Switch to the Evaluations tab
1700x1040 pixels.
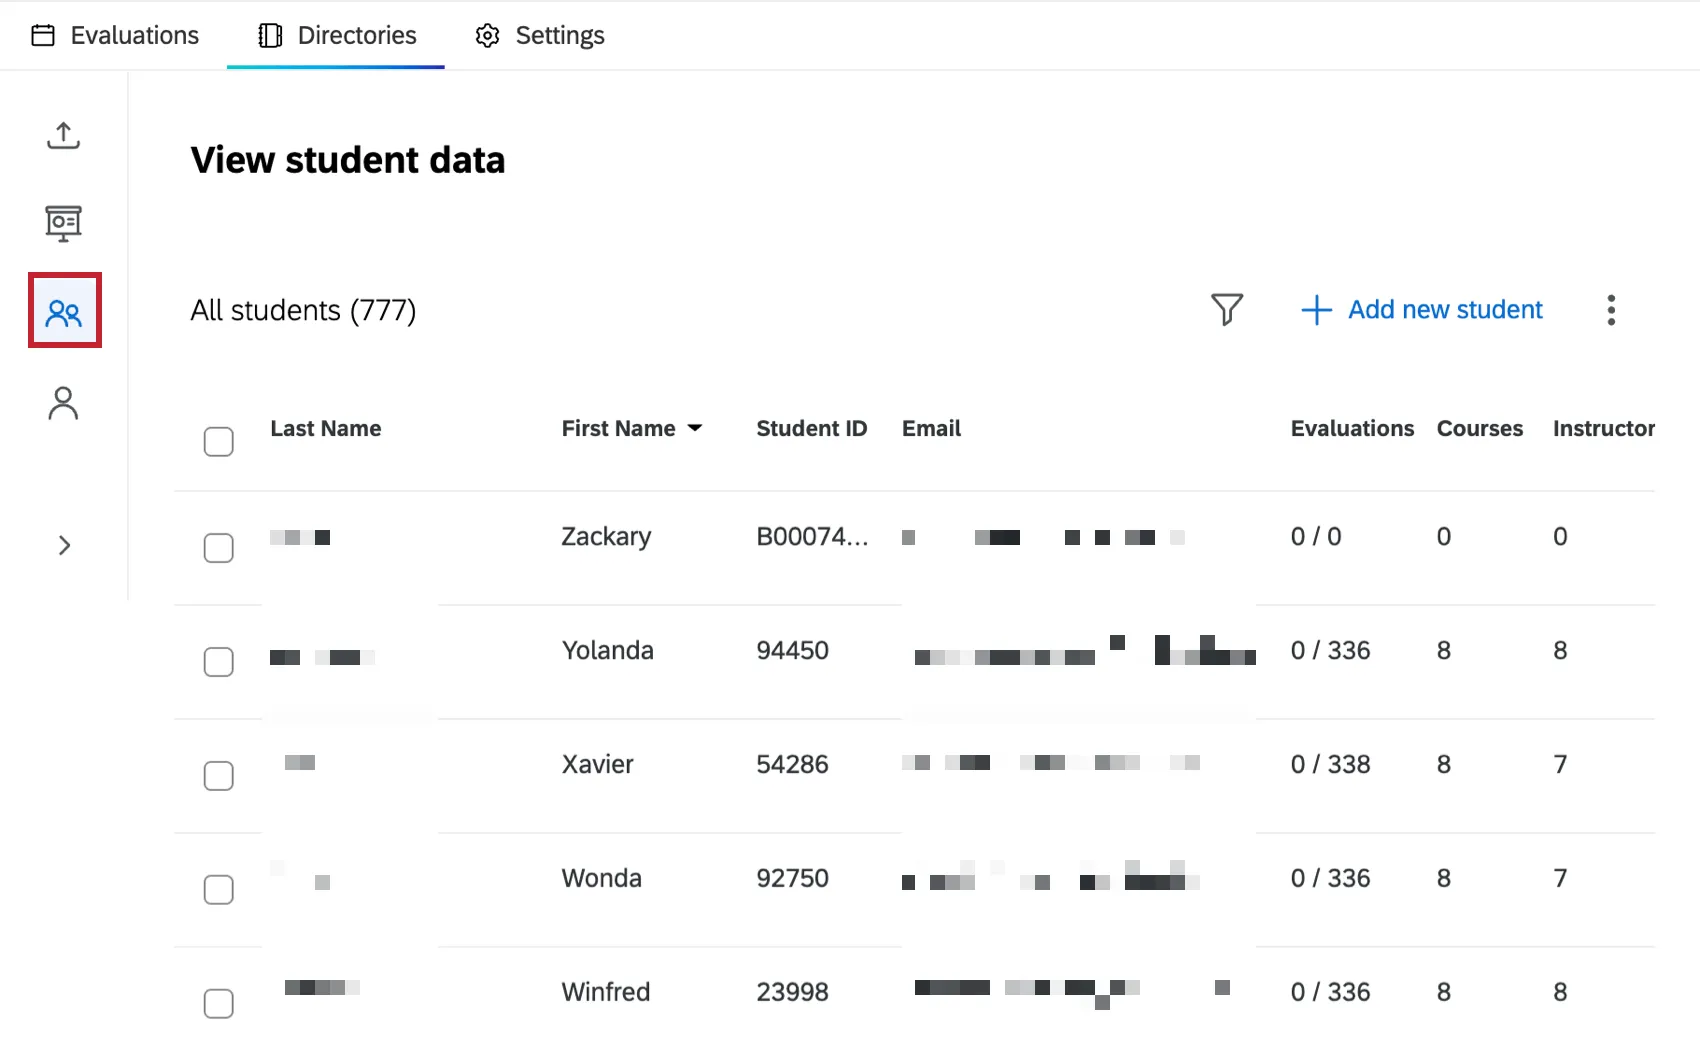coord(115,36)
